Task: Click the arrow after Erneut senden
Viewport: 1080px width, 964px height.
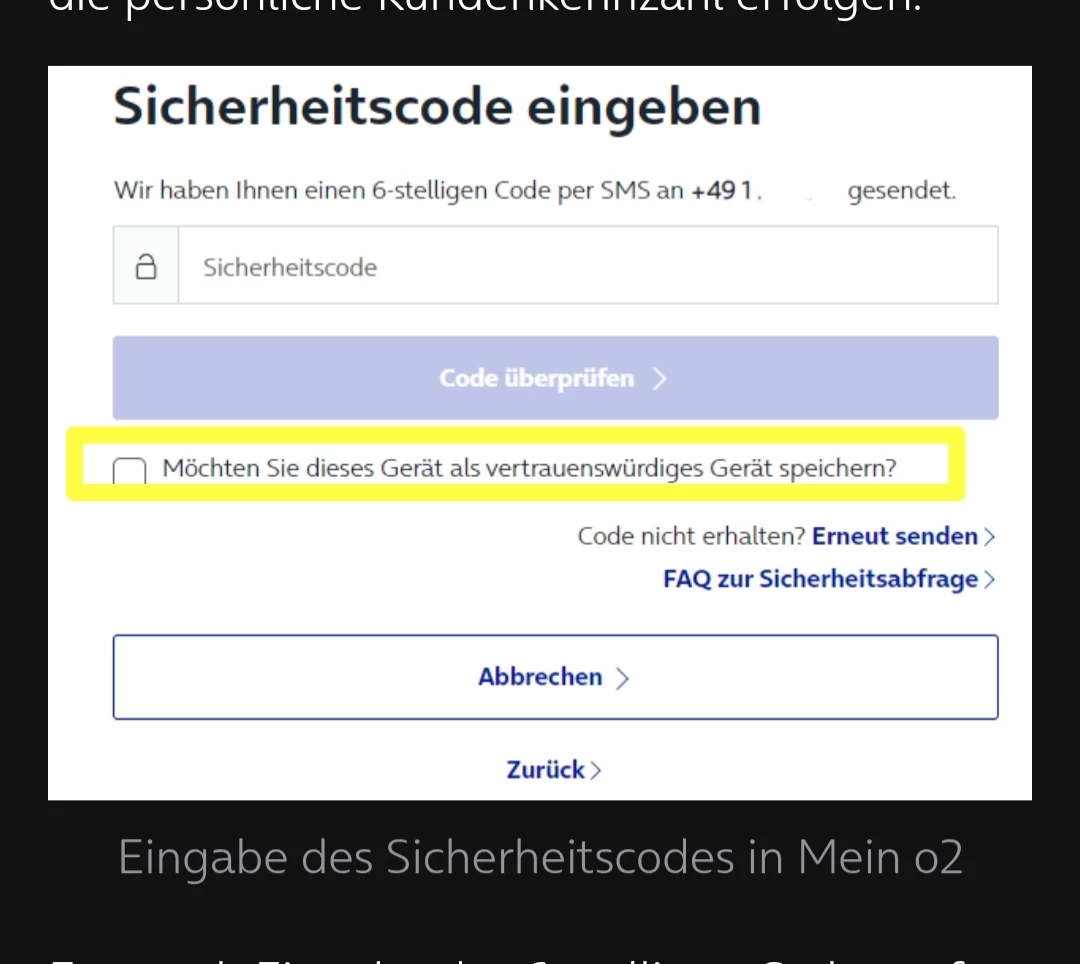Action: pyautogui.click(x=989, y=537)
